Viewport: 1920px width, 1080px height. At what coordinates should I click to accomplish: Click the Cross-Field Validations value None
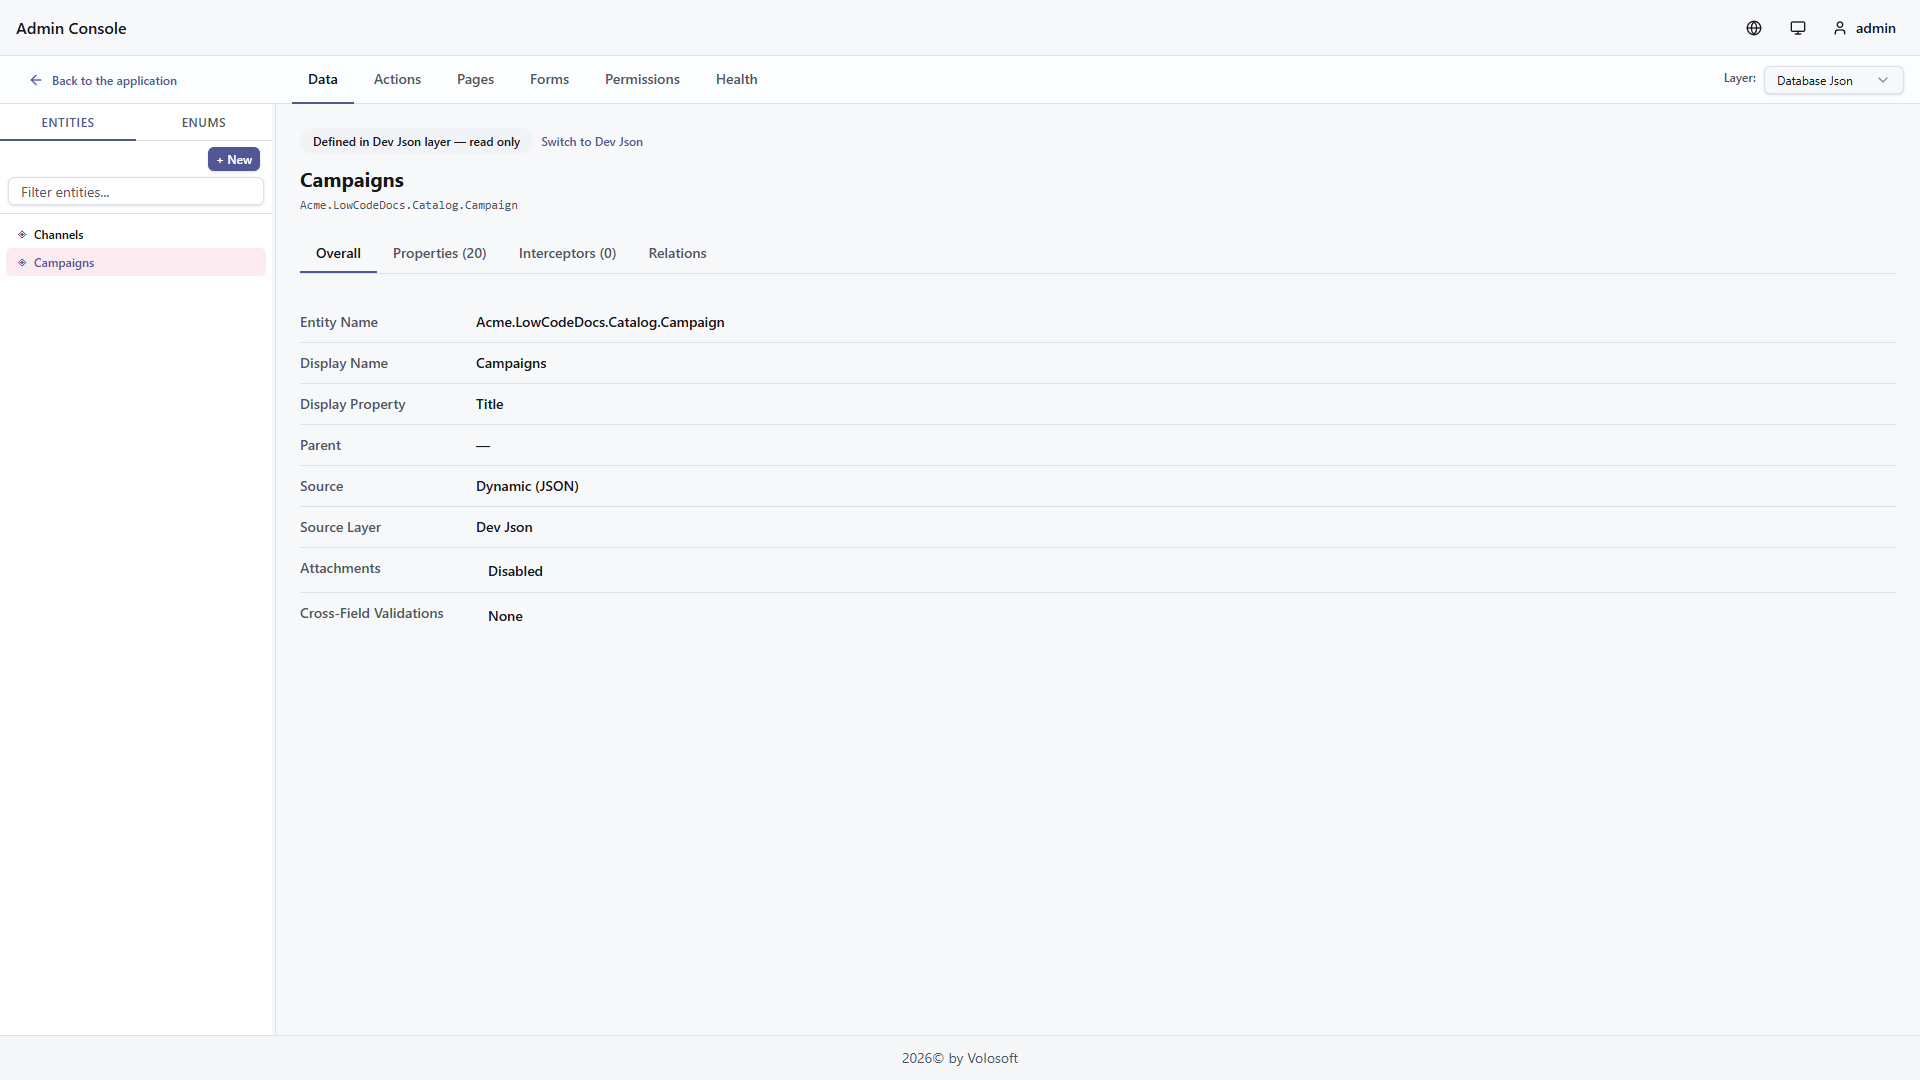(x=505, y=616)
